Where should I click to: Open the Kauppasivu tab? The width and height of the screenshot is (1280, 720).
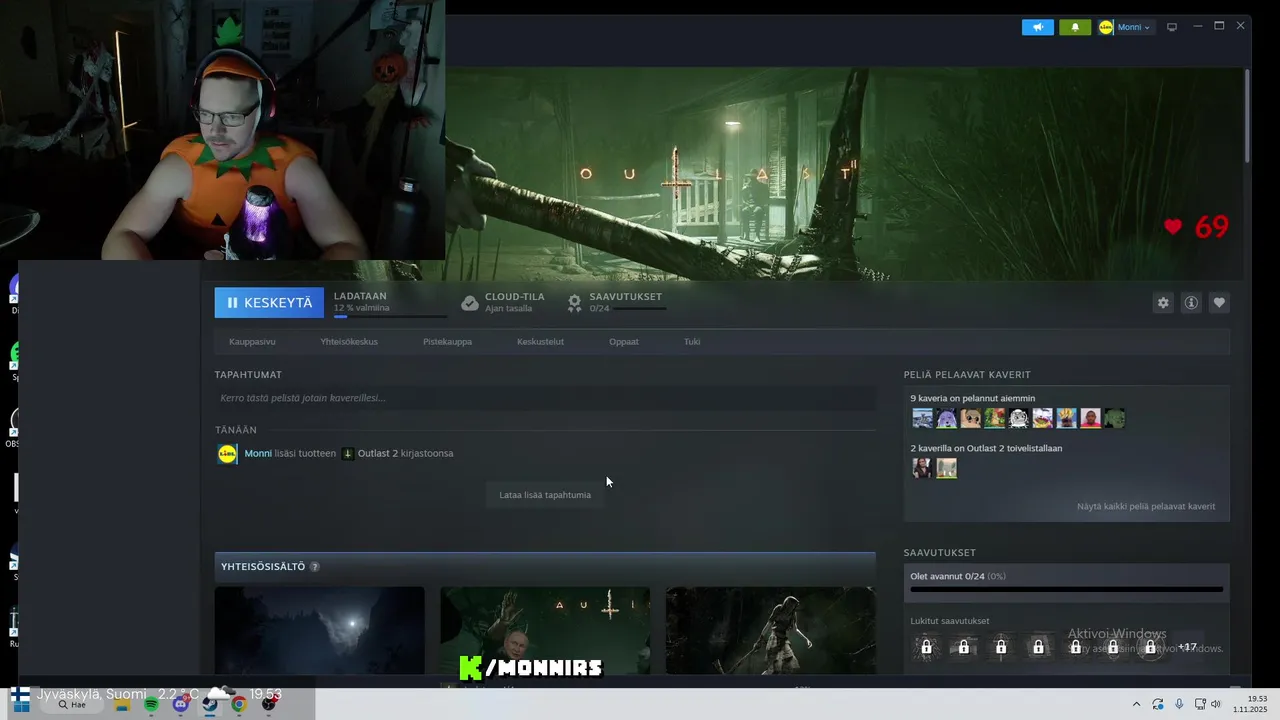pos(252,341)
